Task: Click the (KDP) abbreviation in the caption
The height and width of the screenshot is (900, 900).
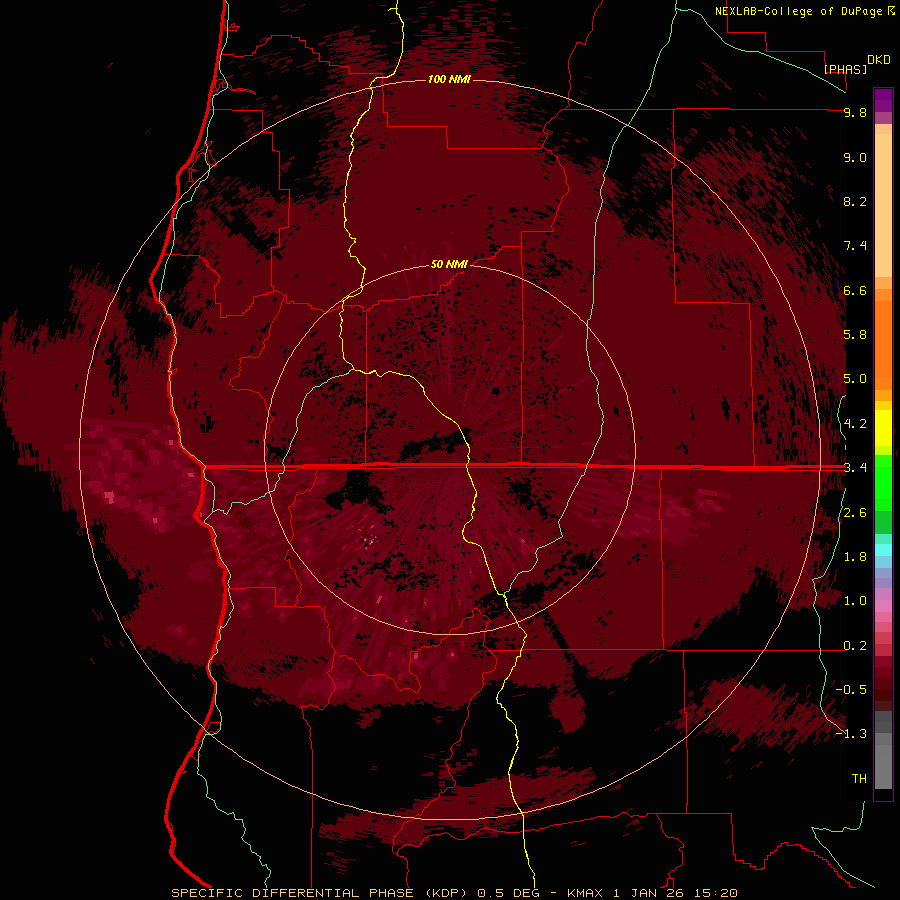Action: pos(448,893)
